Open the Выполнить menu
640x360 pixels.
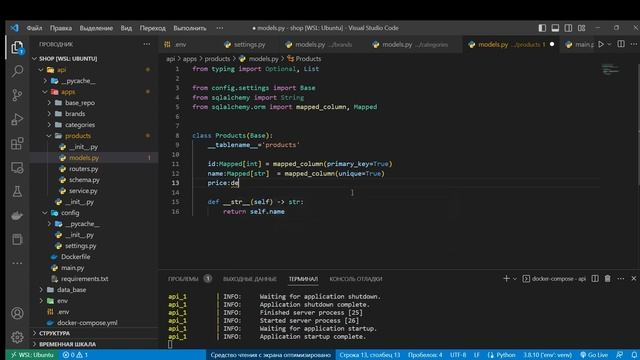(x=190, y=28)
